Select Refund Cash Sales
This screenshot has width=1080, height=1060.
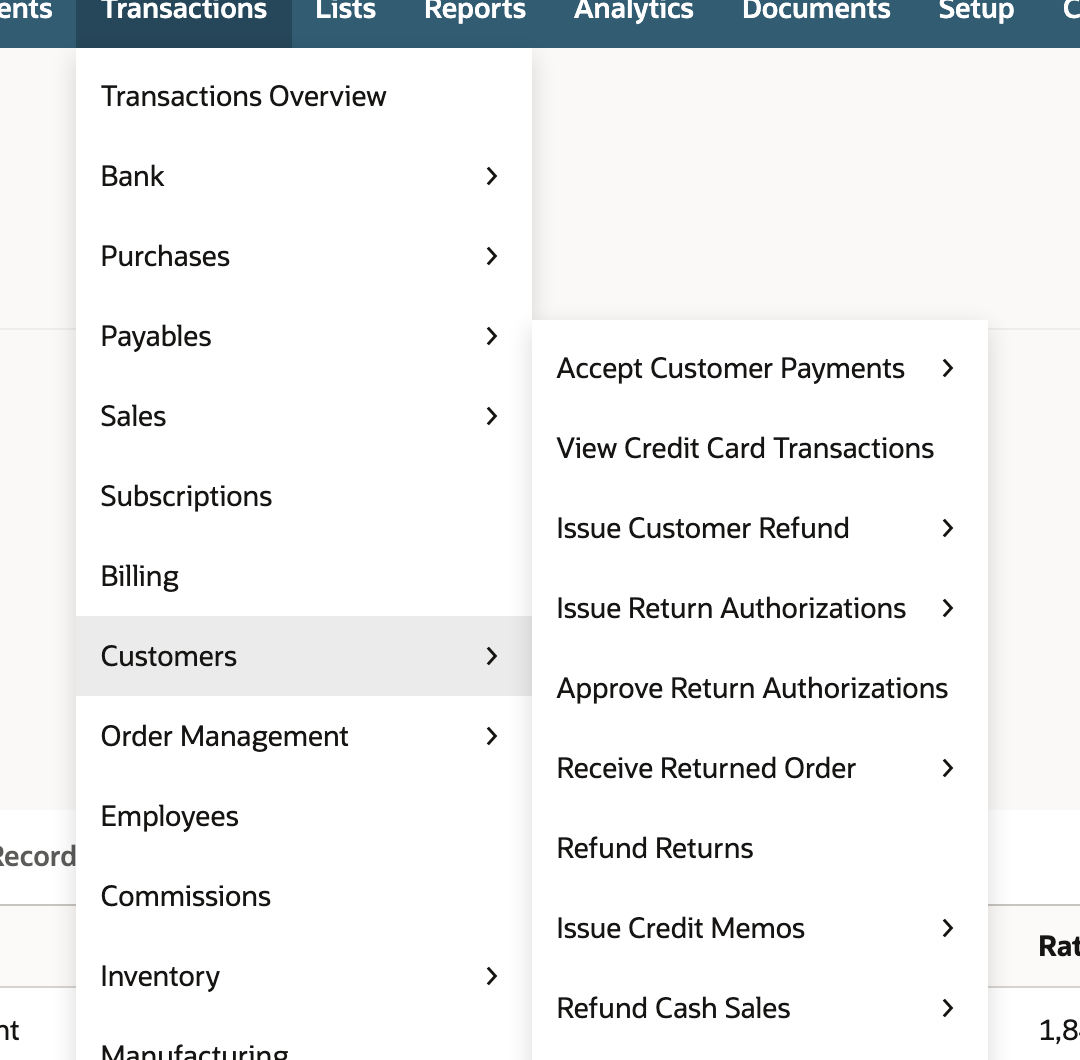760,1008
